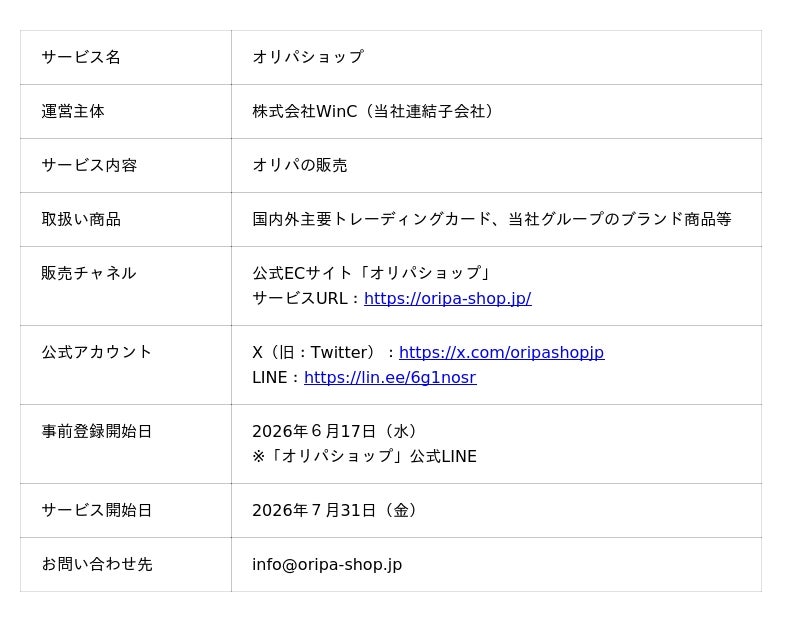This screenshot has width=800, height=622.
Task: Click the サービス開始日 row label
Action: [97, 510]
